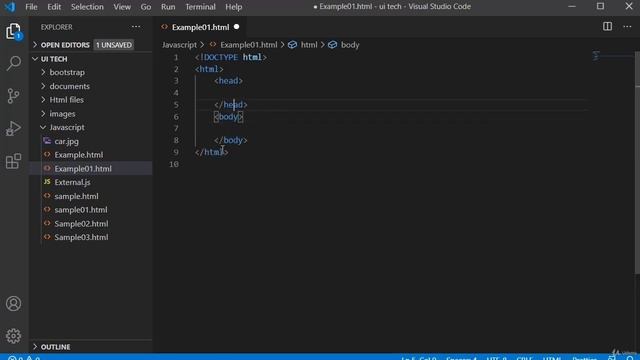640x360 pixels.
Task: Open the Terminal menu
Action: pos(200,7)
